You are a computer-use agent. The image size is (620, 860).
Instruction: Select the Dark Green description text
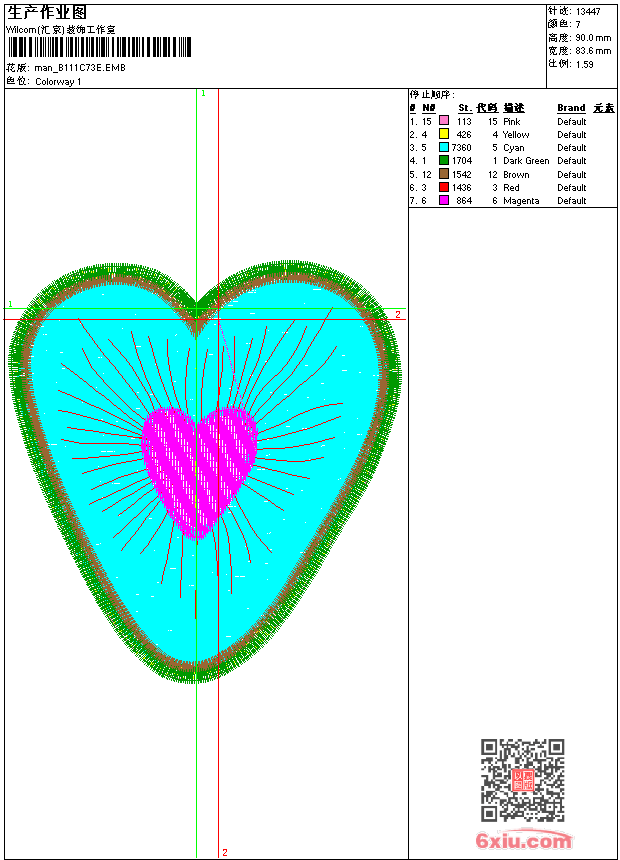[x=526, y=161]
